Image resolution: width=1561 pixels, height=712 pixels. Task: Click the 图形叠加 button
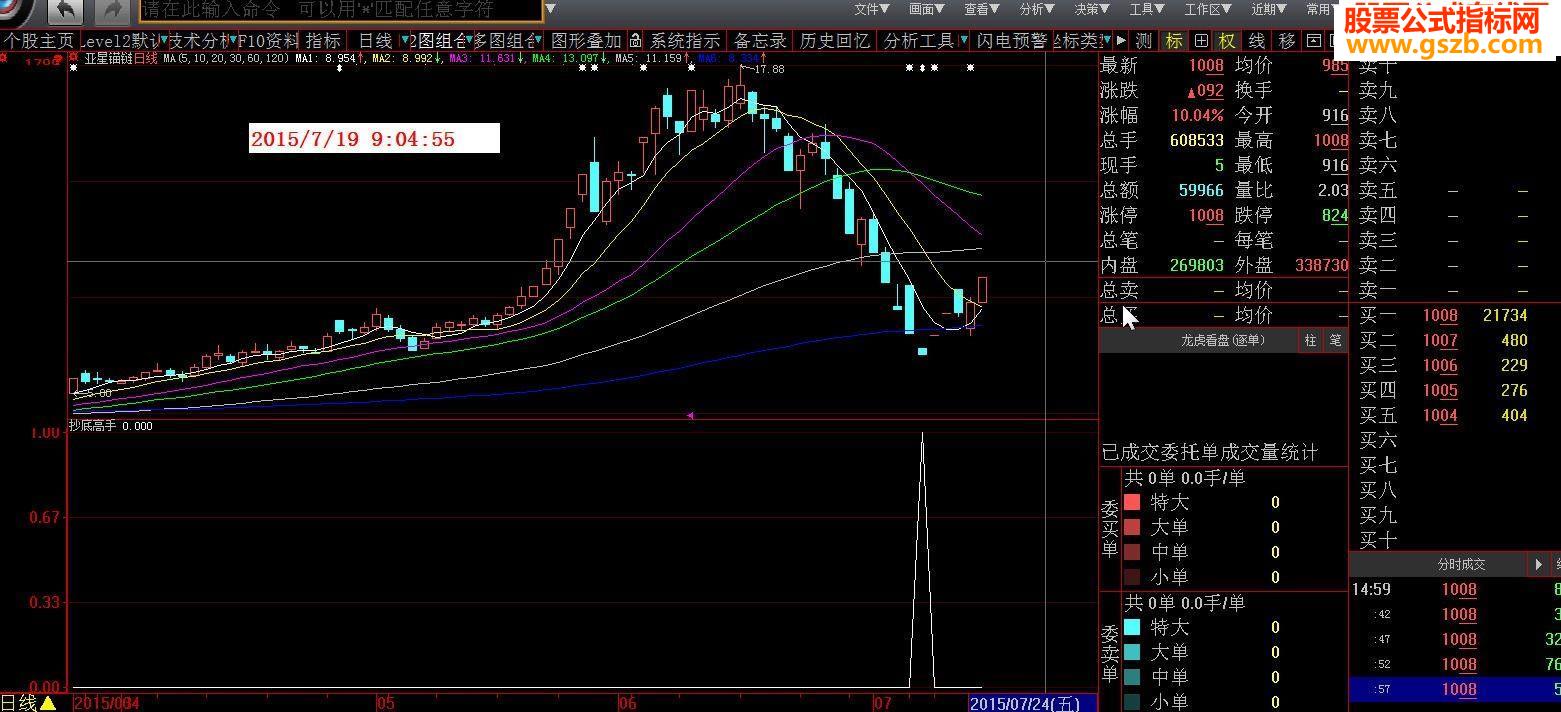pyautogui.click(x=586, y=41)
